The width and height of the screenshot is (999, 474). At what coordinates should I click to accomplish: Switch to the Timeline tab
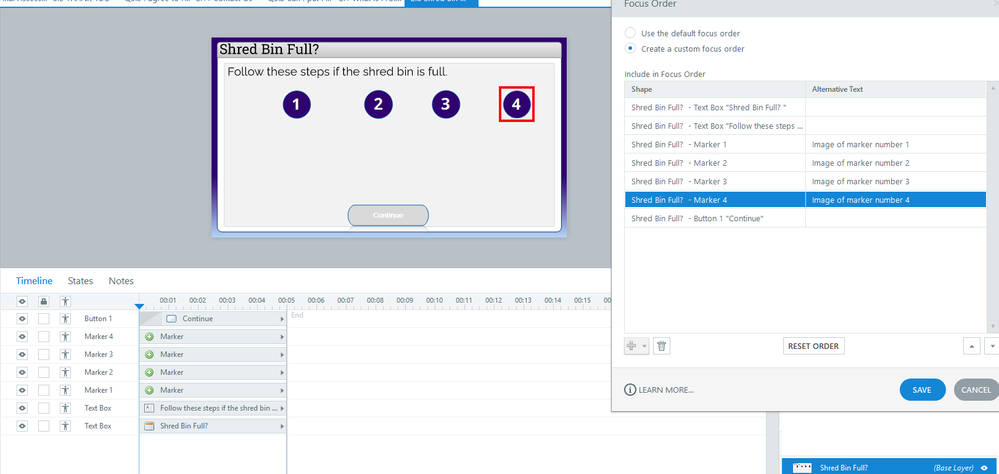pos(34,281)
